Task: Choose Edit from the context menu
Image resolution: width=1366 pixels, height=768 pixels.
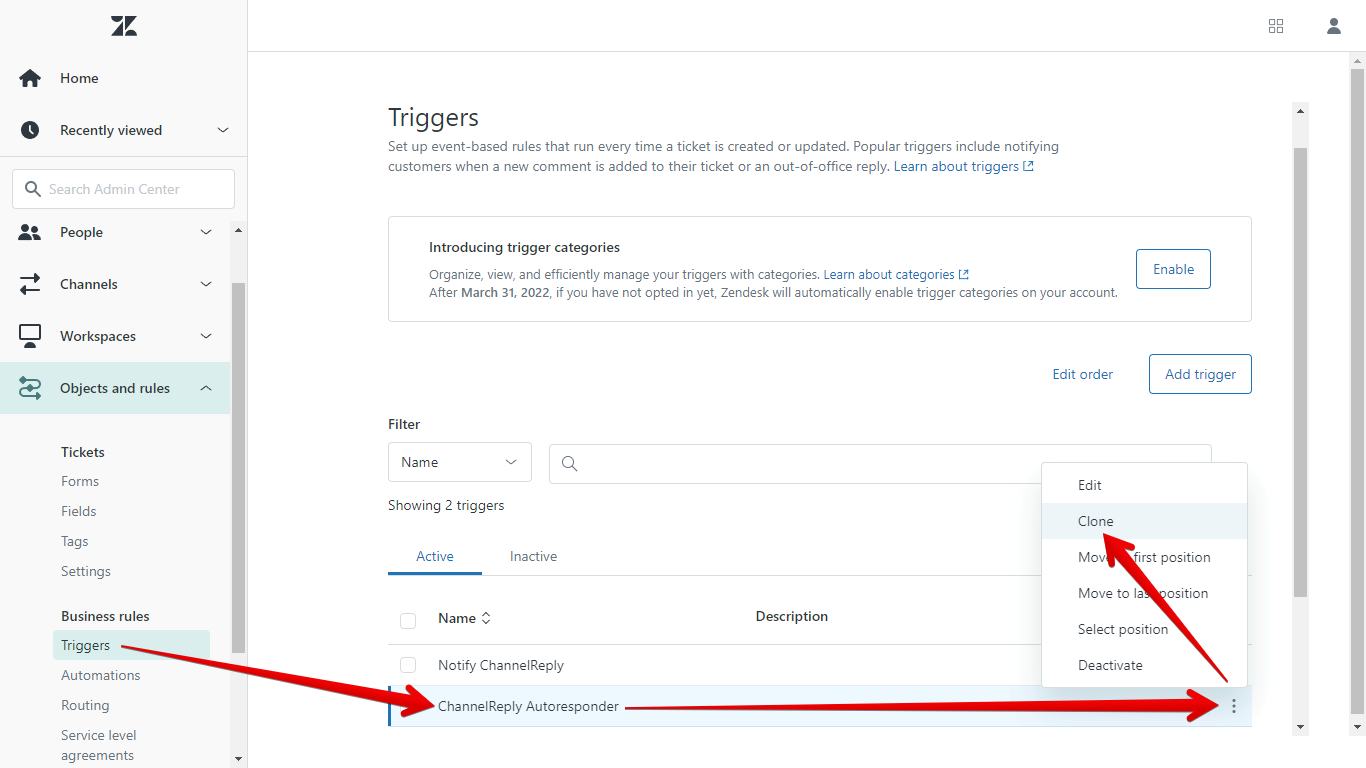Action: click(x=1144, y=485)
